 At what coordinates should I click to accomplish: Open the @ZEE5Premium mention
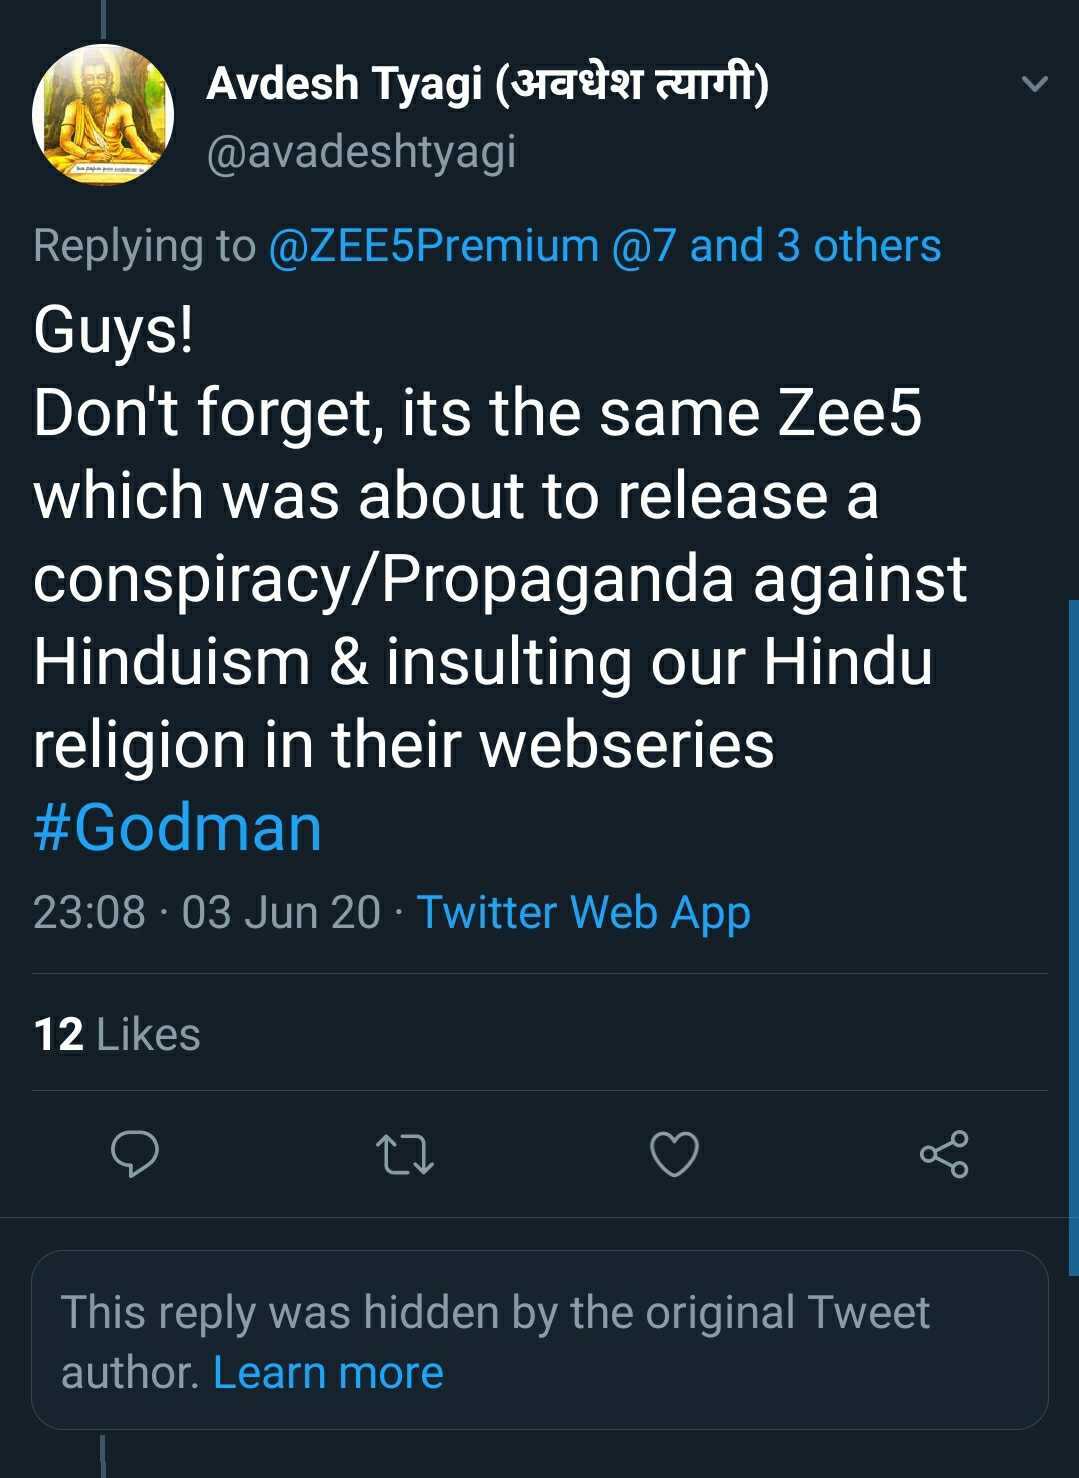433,246
